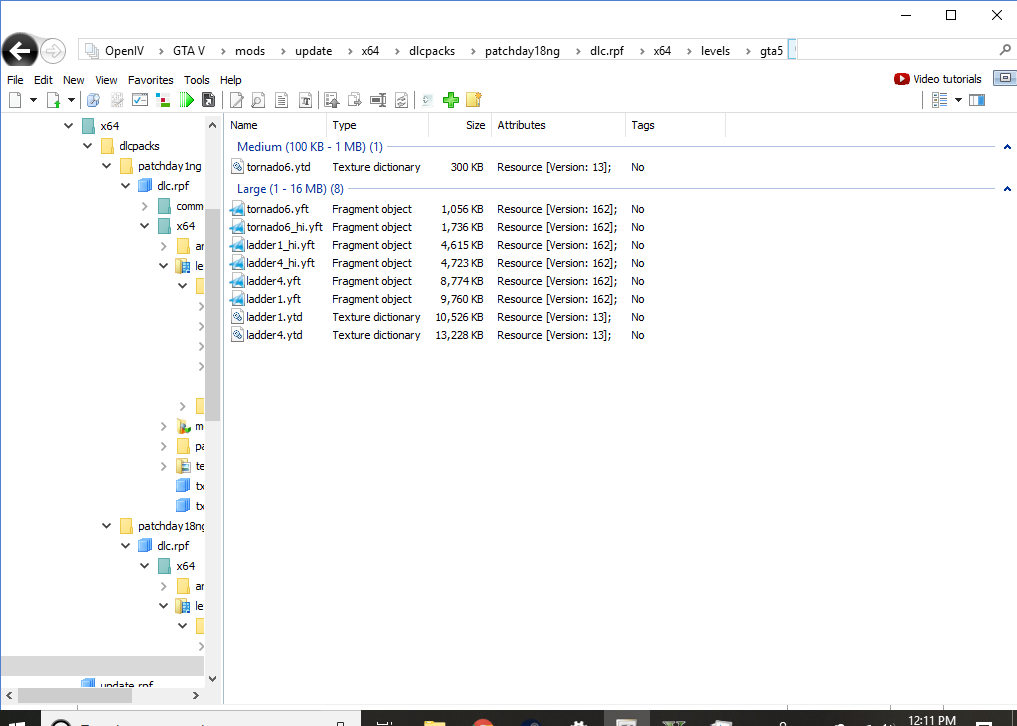This screenshot has width=1017, height=726.
Task: Expand the comm folder in the tree
Action: pos(145,206)
